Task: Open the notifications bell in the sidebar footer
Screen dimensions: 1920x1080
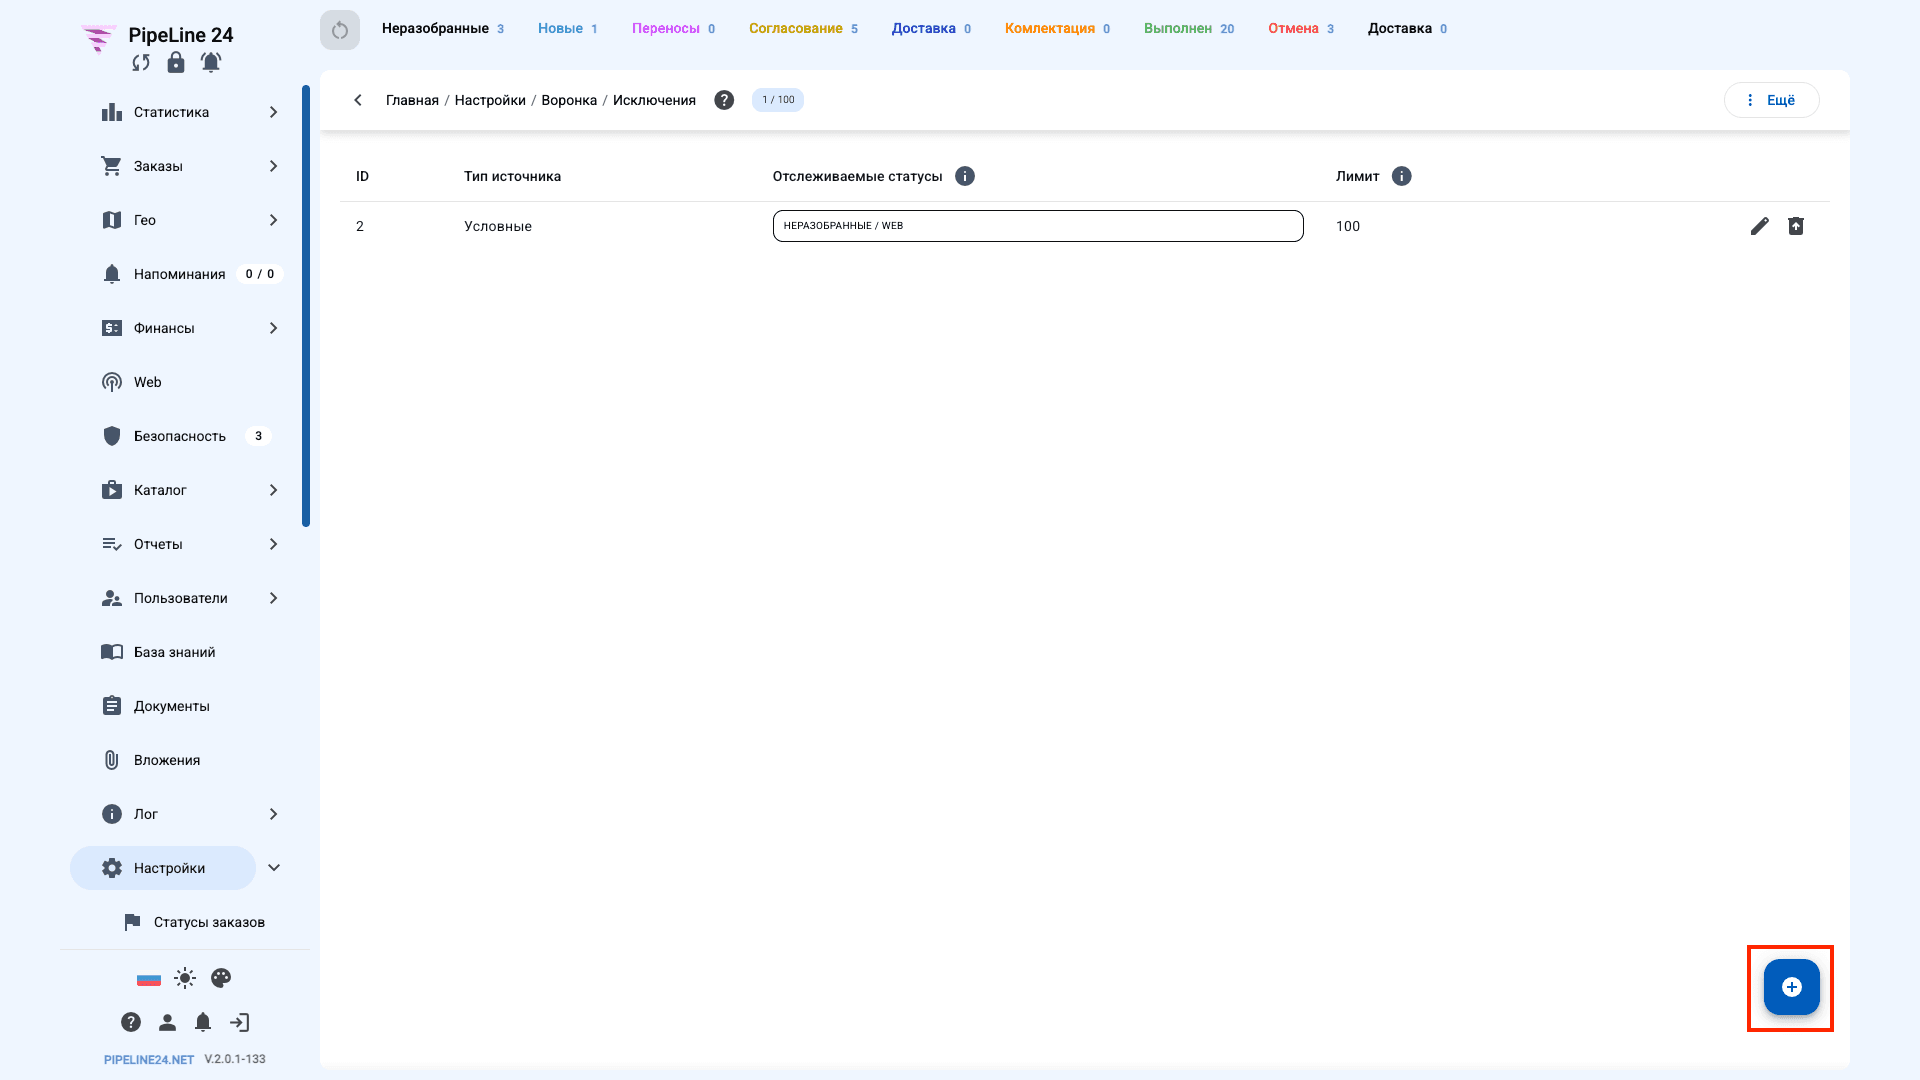Action: point(203,1022)
